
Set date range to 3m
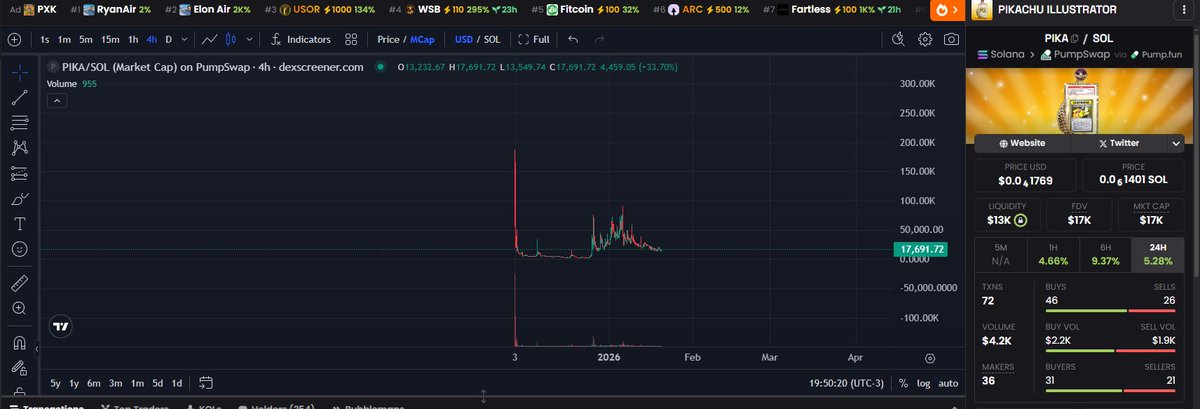click(115, 383)
